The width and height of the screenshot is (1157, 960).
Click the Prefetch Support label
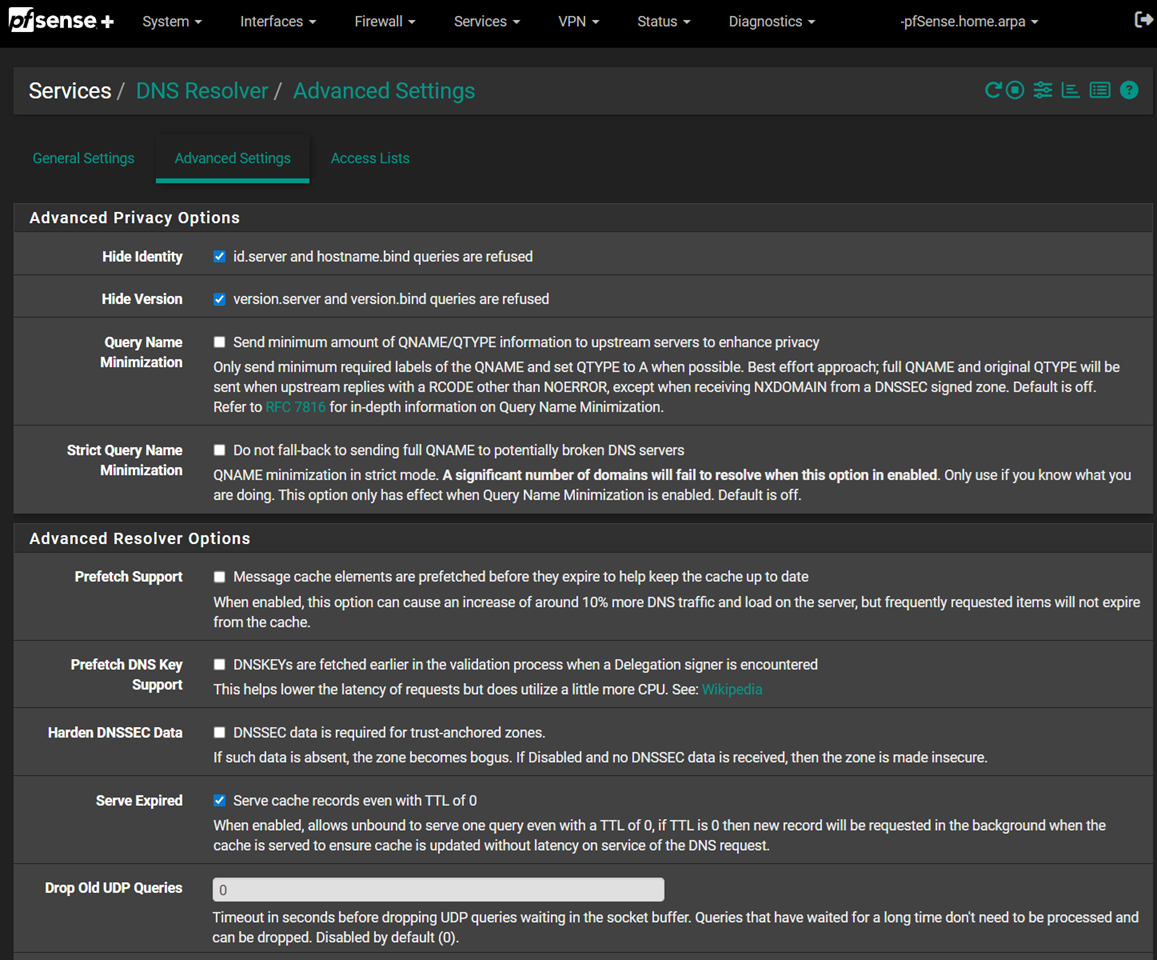click(x=128, y=577)
